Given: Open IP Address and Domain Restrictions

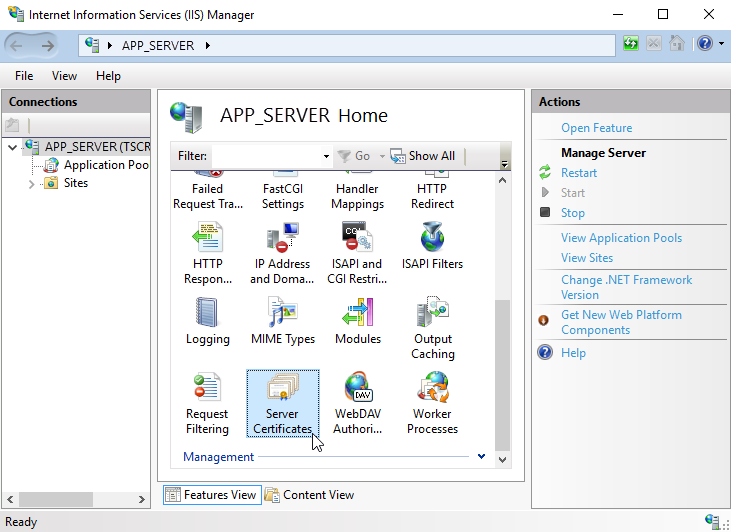Looking at the screenshot, I should (282, 253).
